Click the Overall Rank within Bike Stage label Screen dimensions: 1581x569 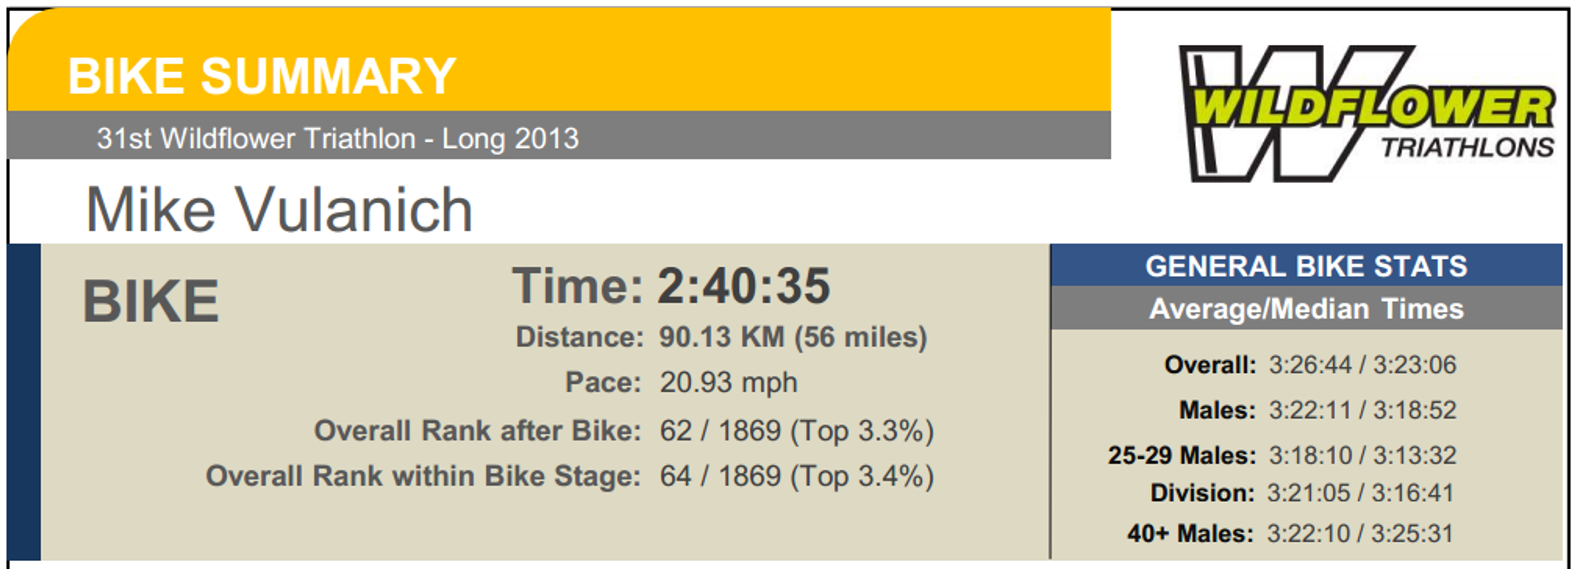coord(423,476)
